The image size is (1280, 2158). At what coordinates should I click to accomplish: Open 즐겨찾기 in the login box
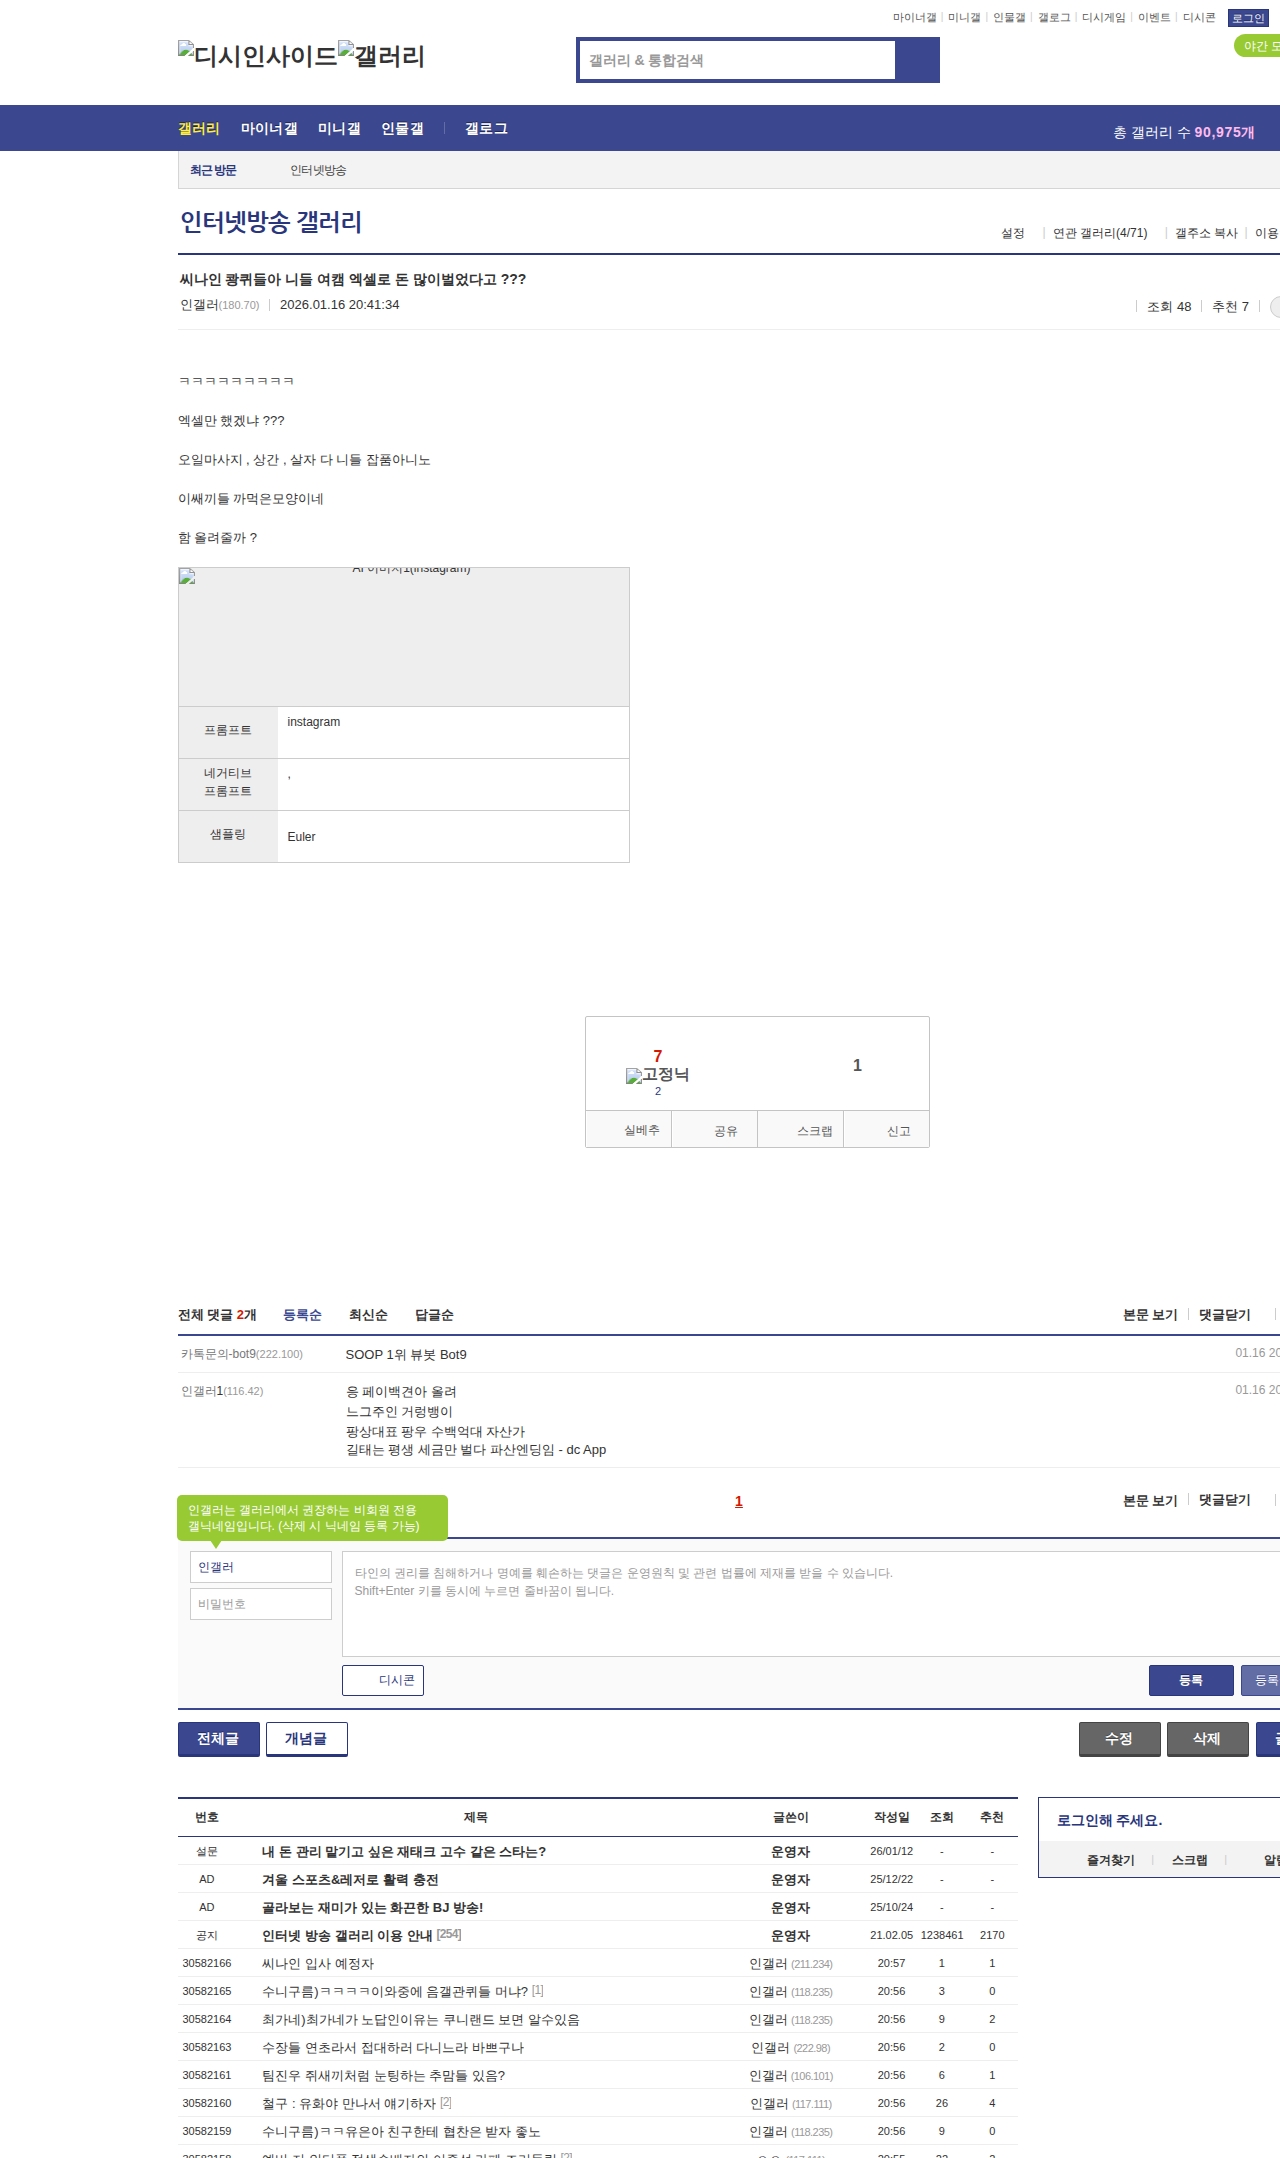tap(1111, 1860)
